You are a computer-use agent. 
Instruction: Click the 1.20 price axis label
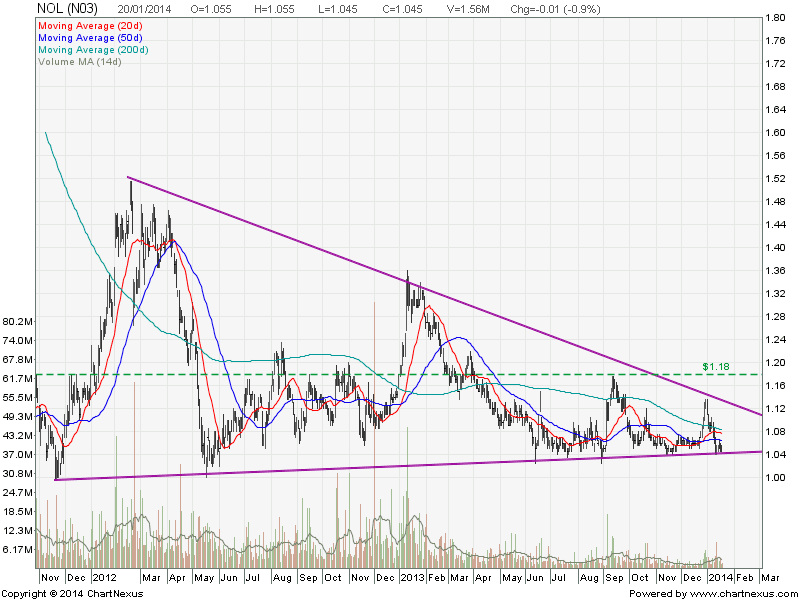tap(776, 362)
